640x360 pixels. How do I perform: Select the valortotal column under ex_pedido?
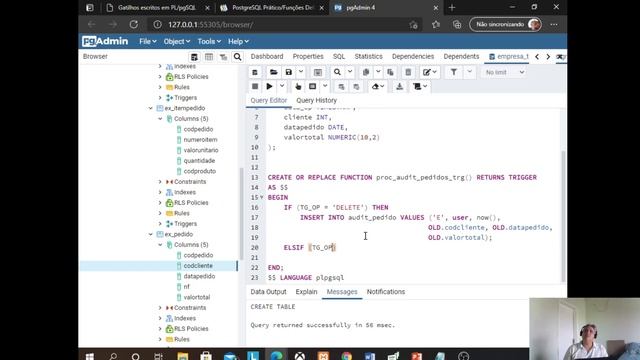(x=197, y=297)
